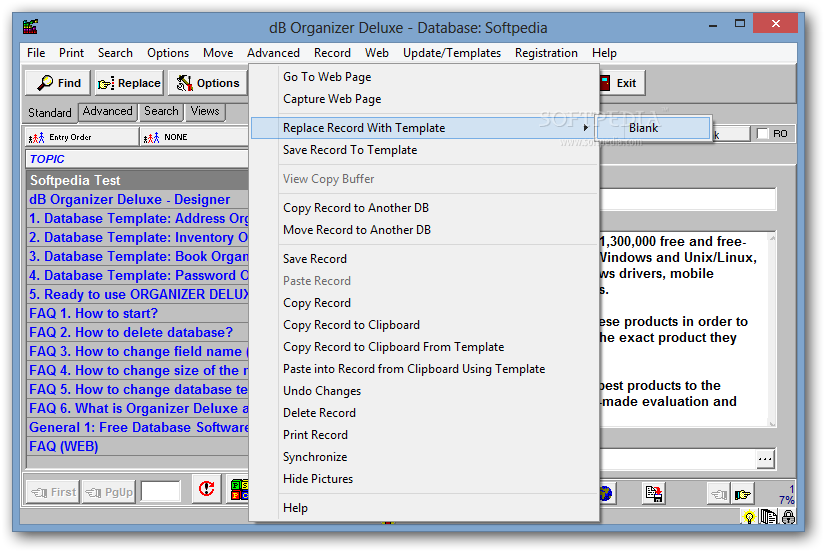Select dB Organizer Deluxe - Designer record

[x=137, y=199]
